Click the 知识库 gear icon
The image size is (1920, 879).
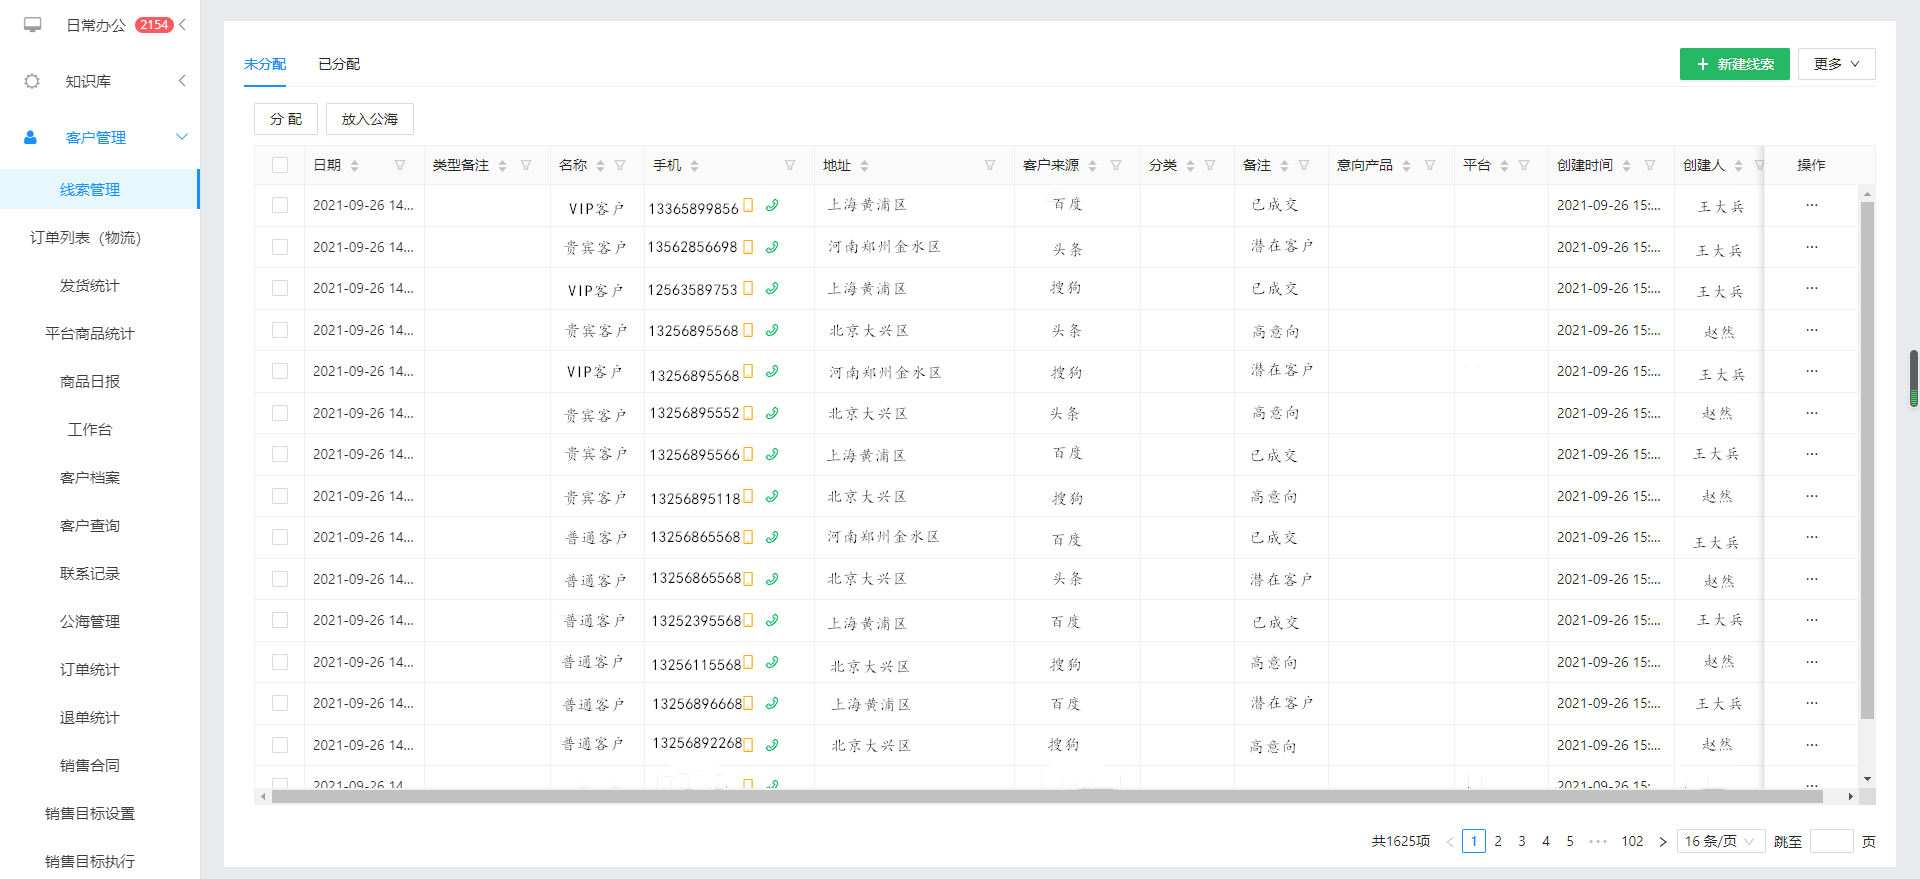32,81
